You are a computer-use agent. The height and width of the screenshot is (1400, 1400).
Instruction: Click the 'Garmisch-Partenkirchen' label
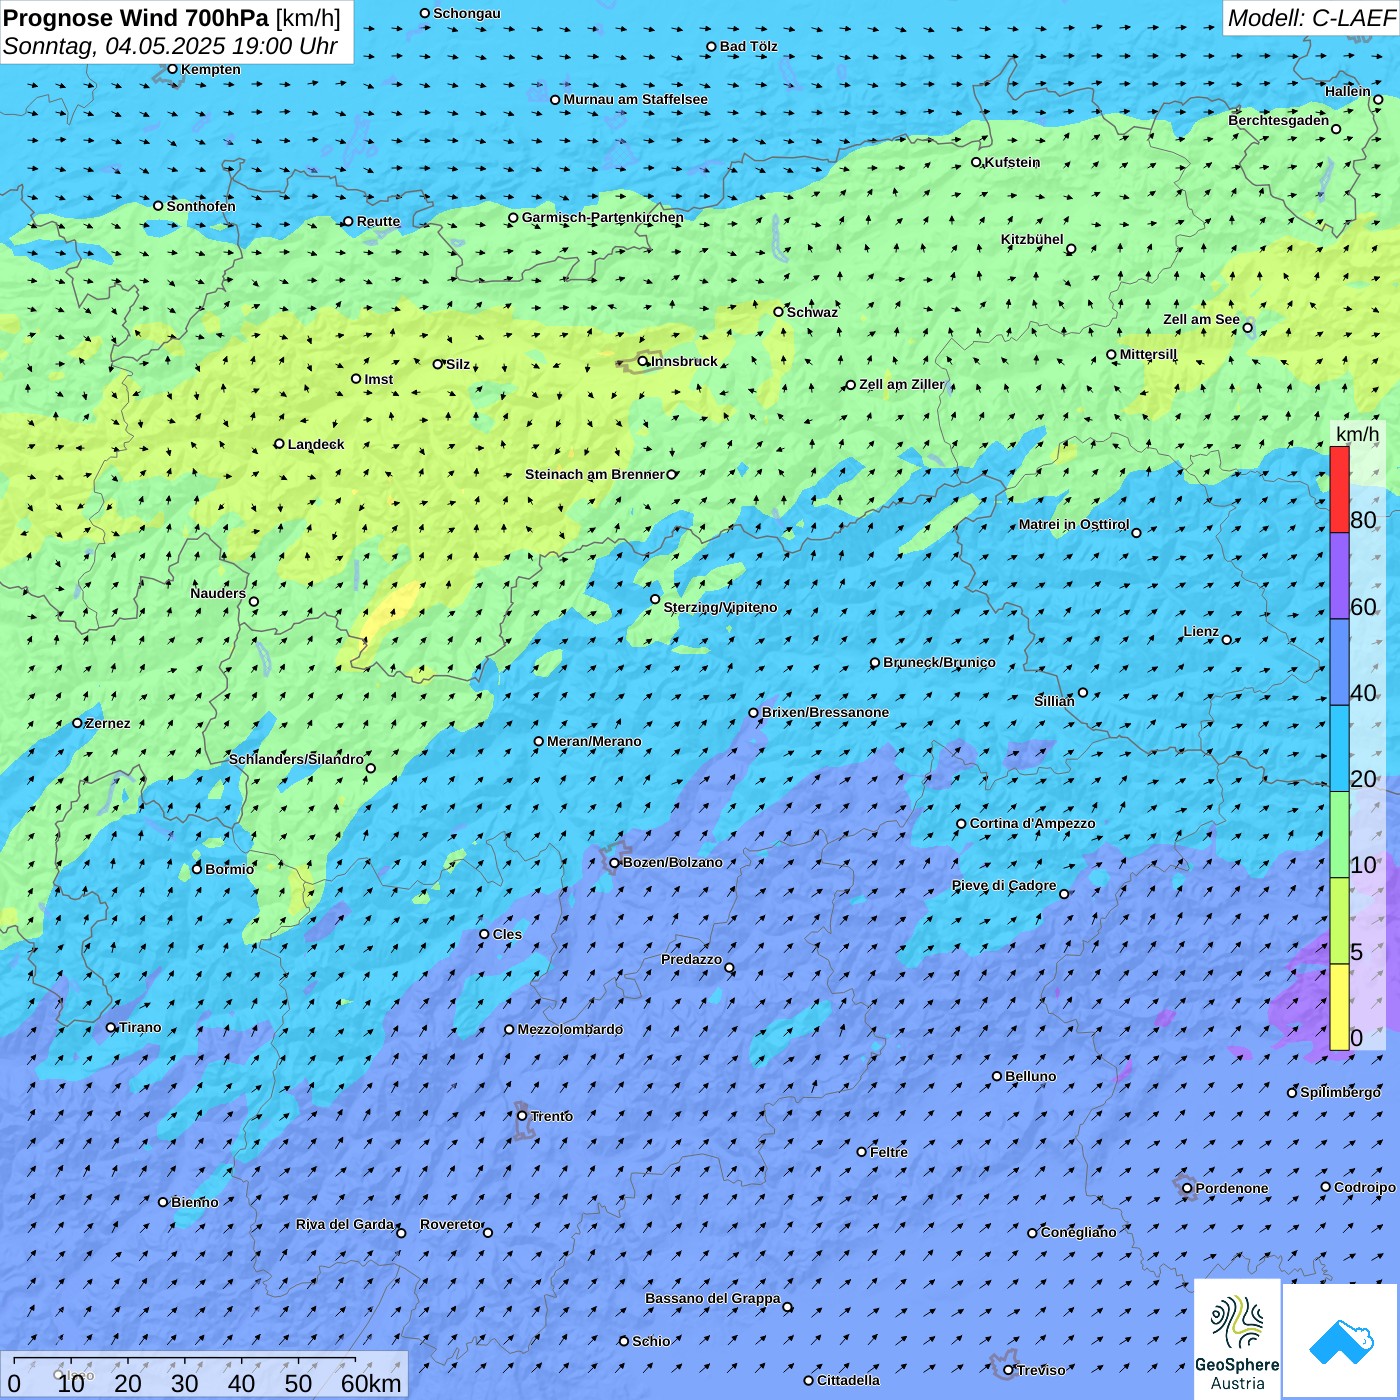[603, 217]
